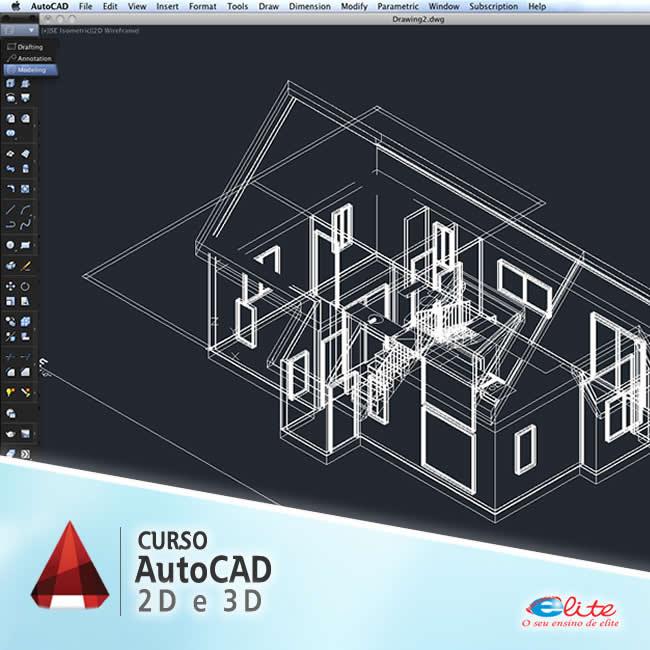Image resolution: width=650 pixels, height=650 pixels.
Task: Switch to the Annotation workspace
Action: [x=32, y=59]
